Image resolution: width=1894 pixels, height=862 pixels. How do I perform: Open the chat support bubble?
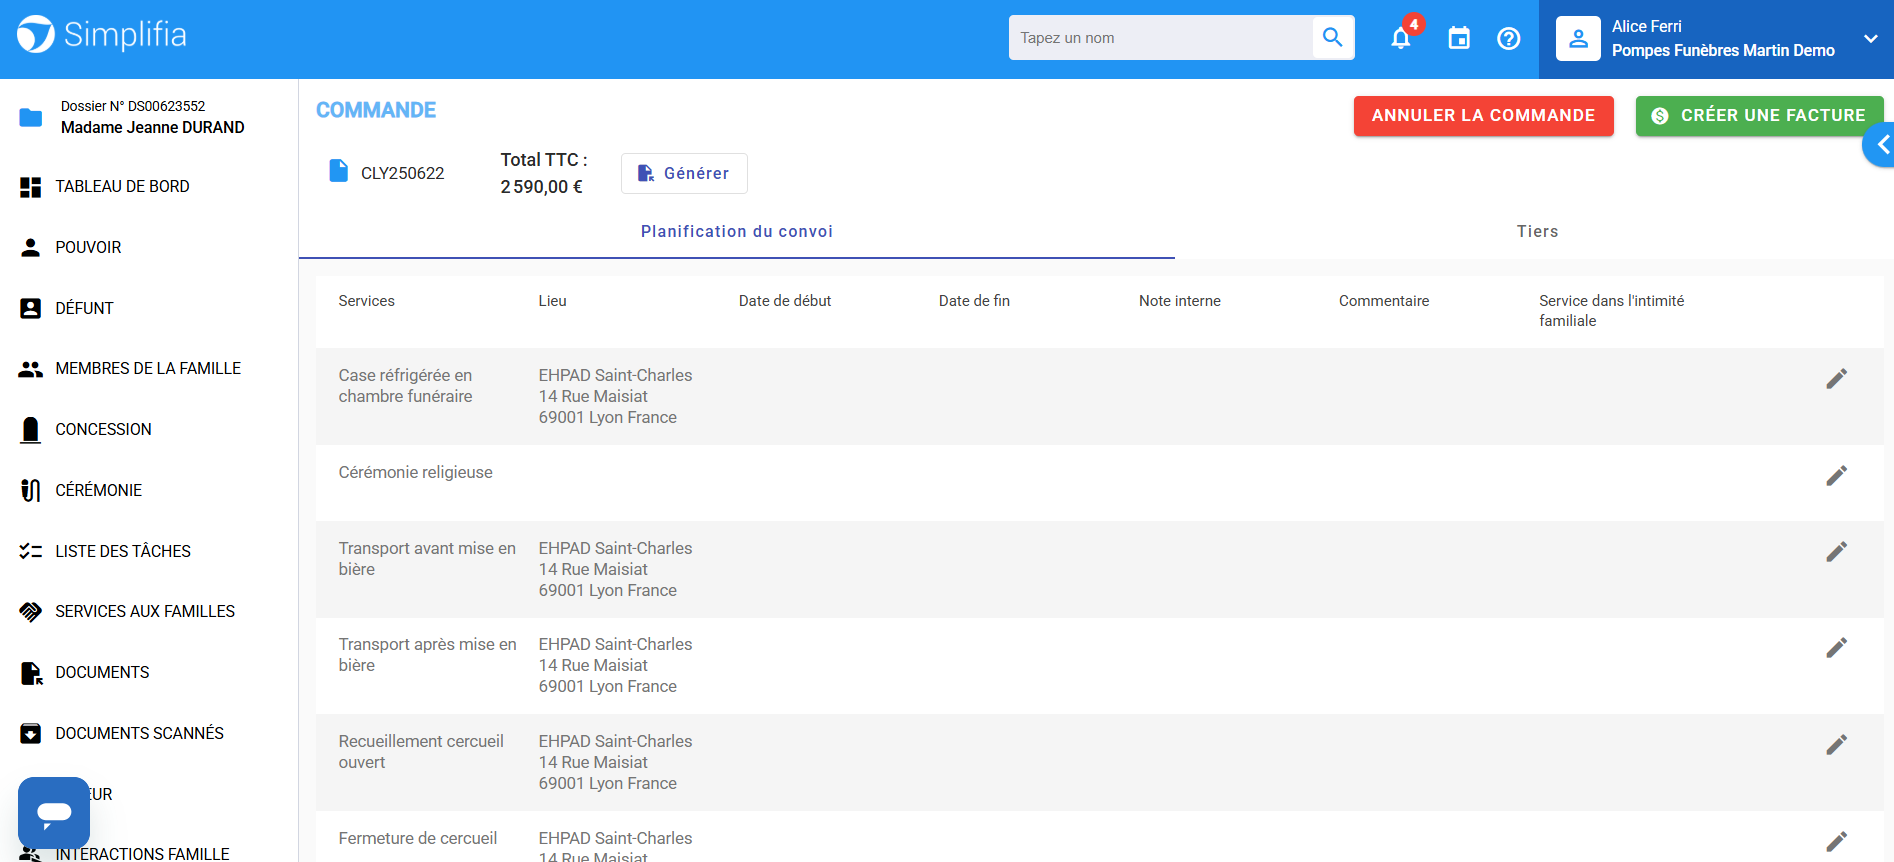click(x=54, y=812)
